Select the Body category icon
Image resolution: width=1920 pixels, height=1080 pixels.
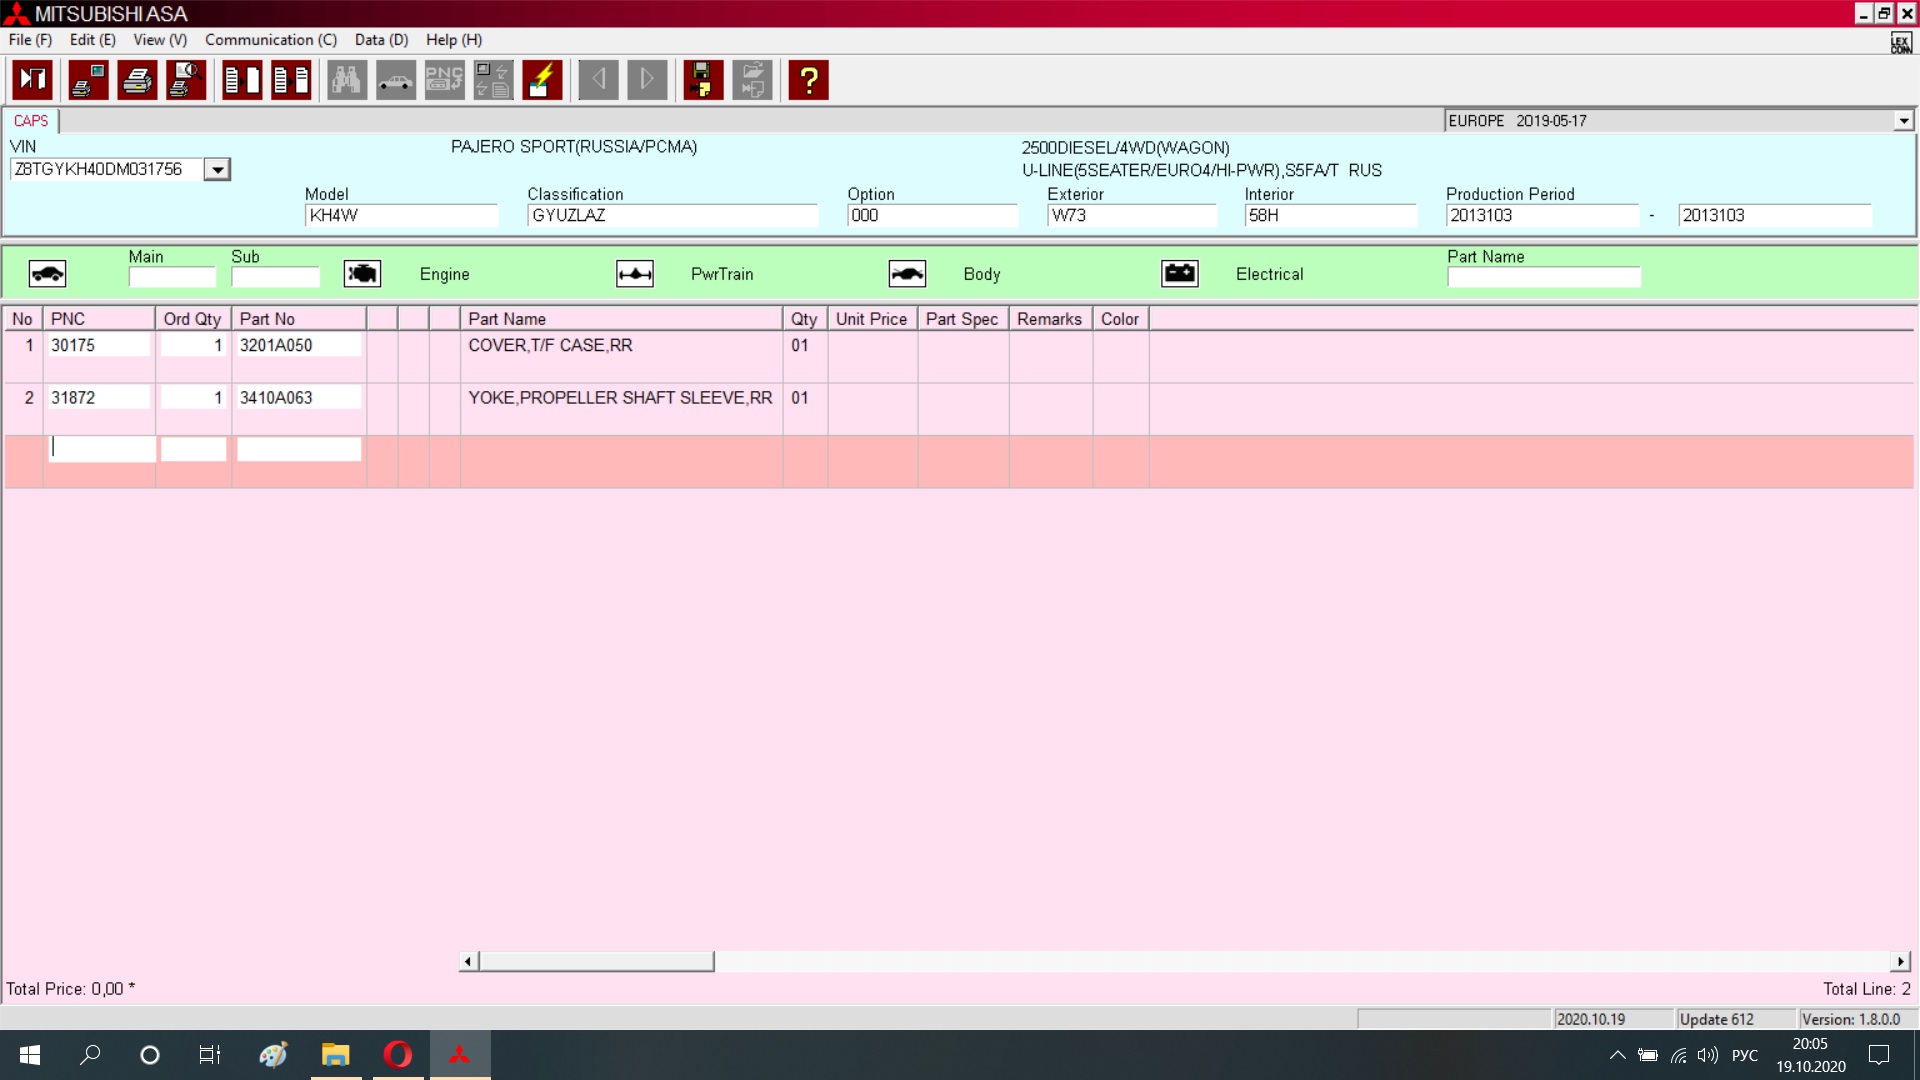click(907, 274)
